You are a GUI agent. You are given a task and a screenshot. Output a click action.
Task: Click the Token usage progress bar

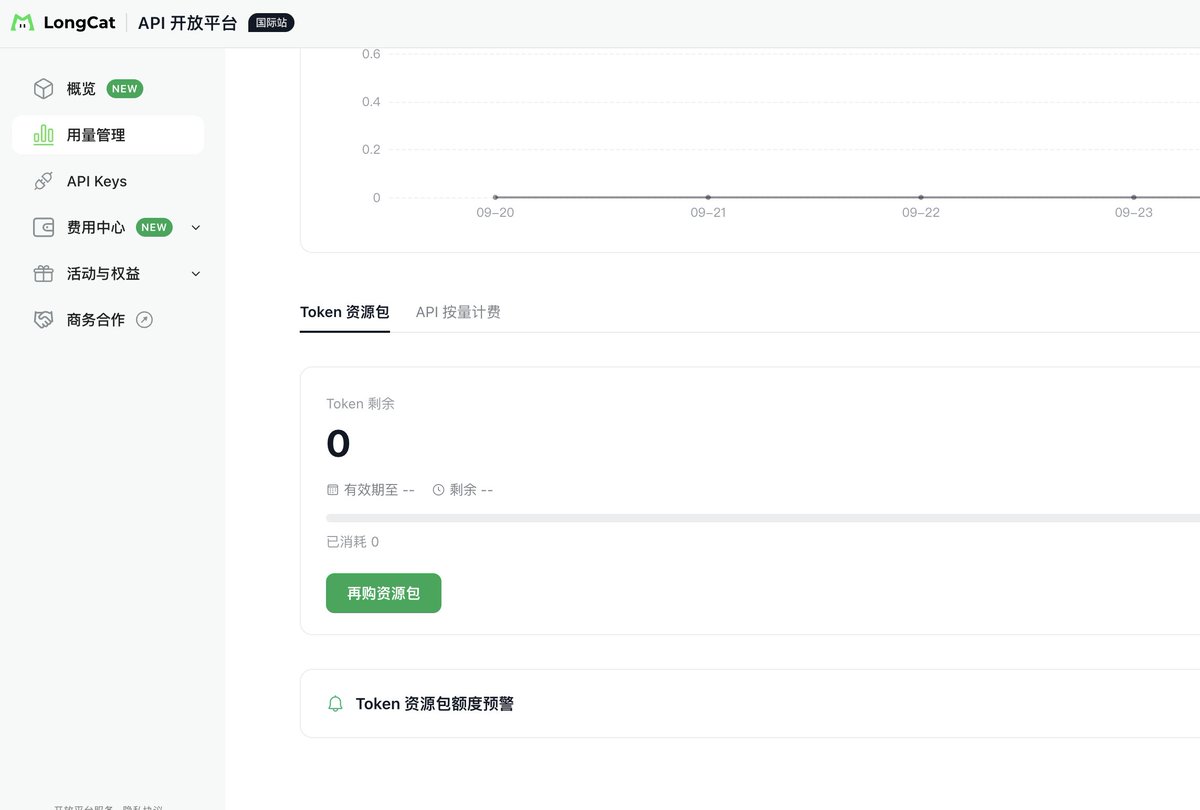[x=763, y=518]
